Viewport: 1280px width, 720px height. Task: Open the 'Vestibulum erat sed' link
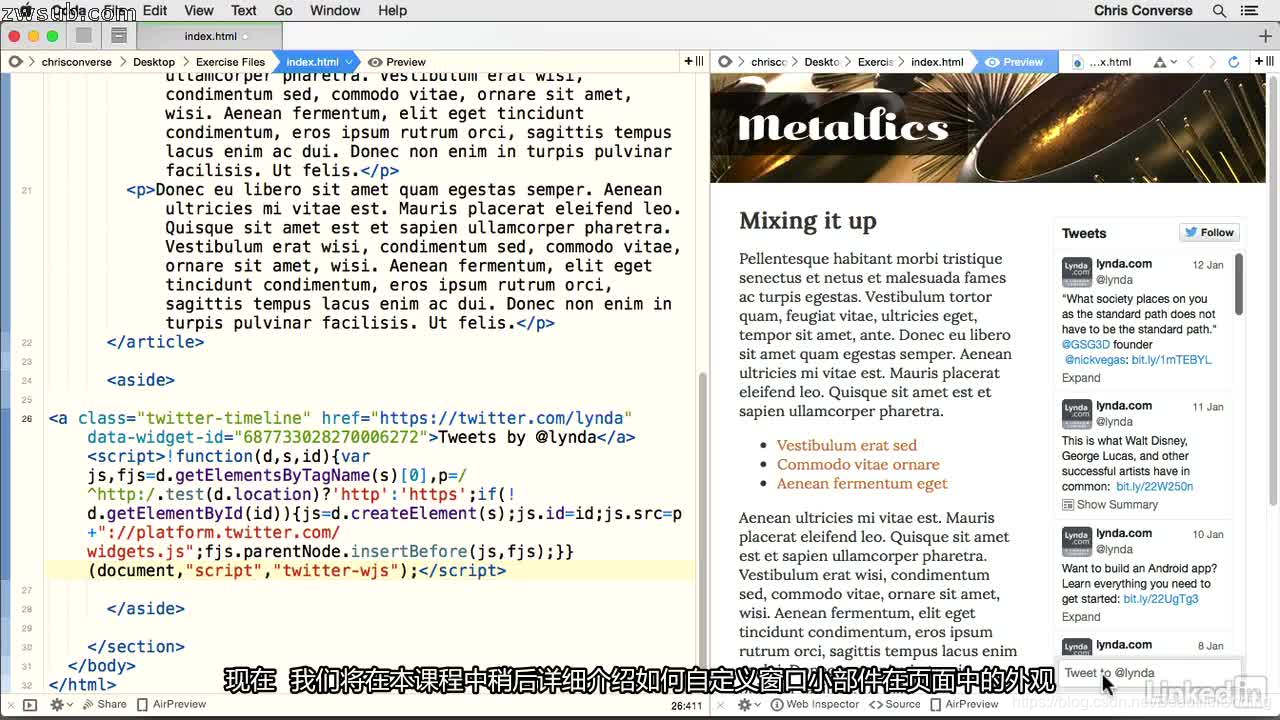point(846,445)
